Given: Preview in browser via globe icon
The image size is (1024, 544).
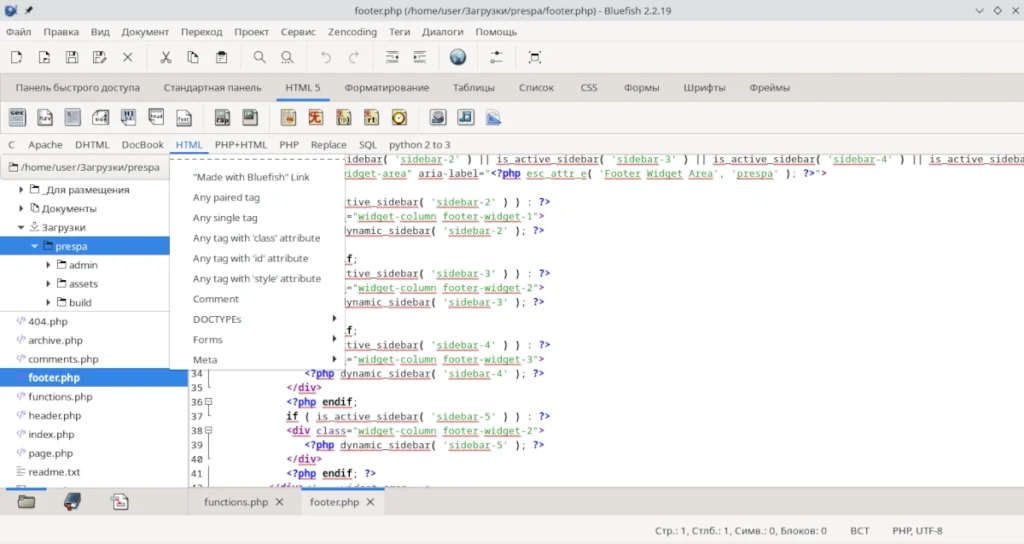Looking at the screenshot, I should click(458, 57).
